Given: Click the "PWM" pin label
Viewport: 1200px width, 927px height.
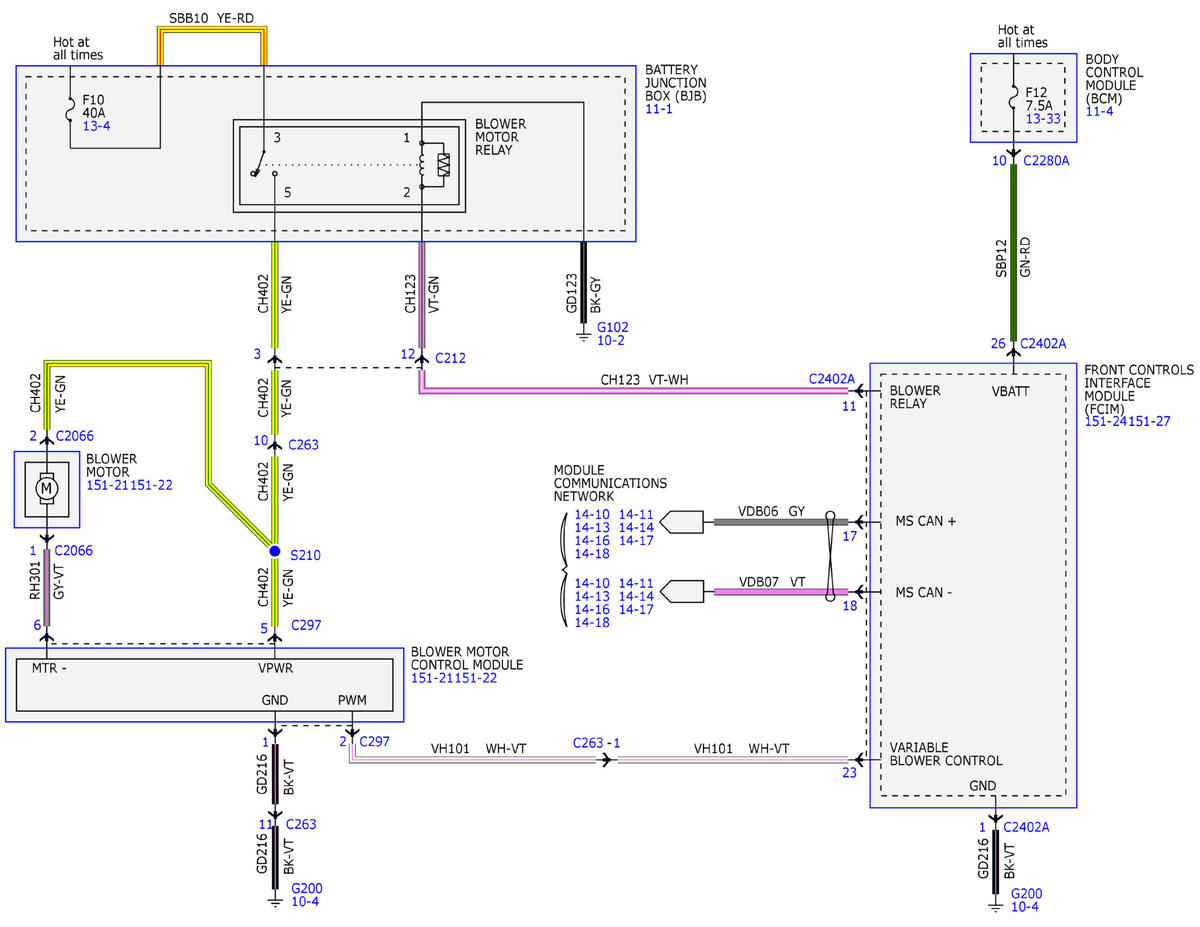Looking at the screenshot, I should pos(351,702).
